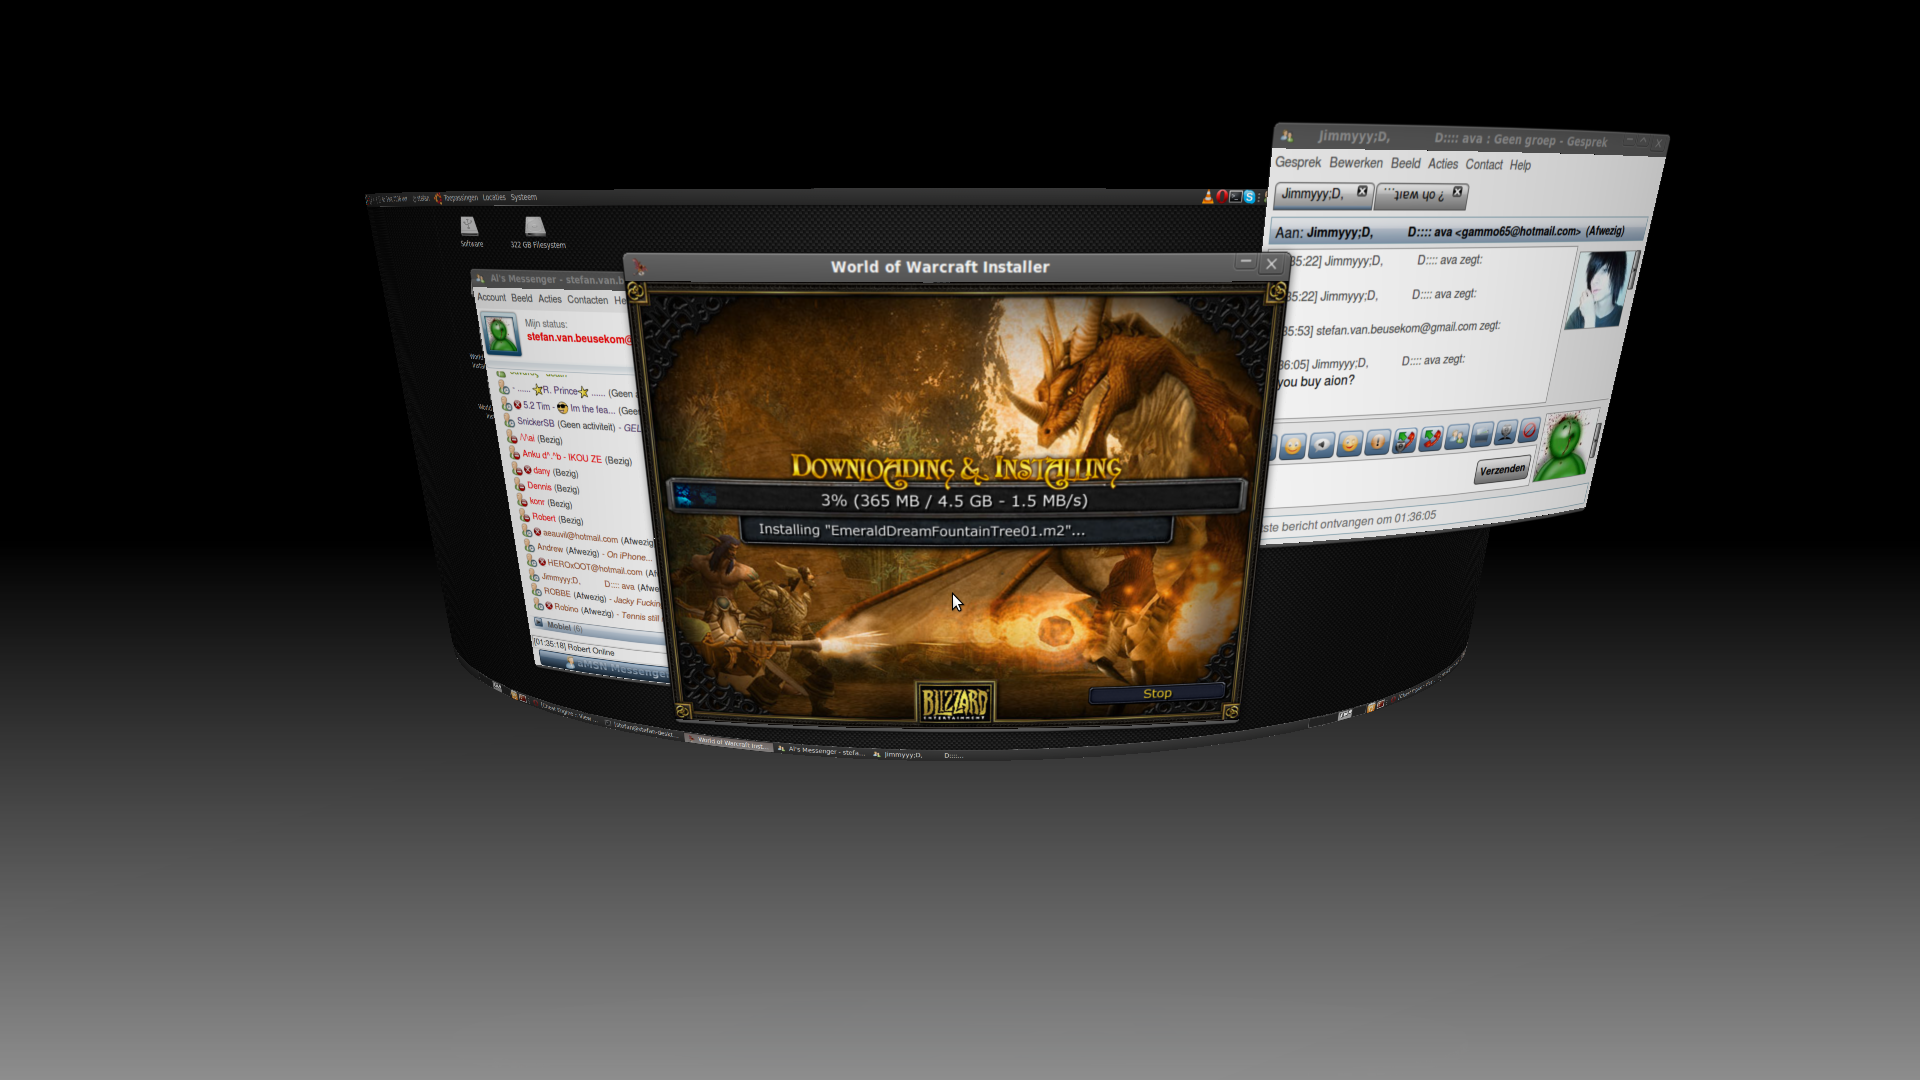This screenshot has width=1920, height=1080.
Task: Click the webcam icon in chat toolbar
Action: pyautogui.click(x=1506, y=433)
